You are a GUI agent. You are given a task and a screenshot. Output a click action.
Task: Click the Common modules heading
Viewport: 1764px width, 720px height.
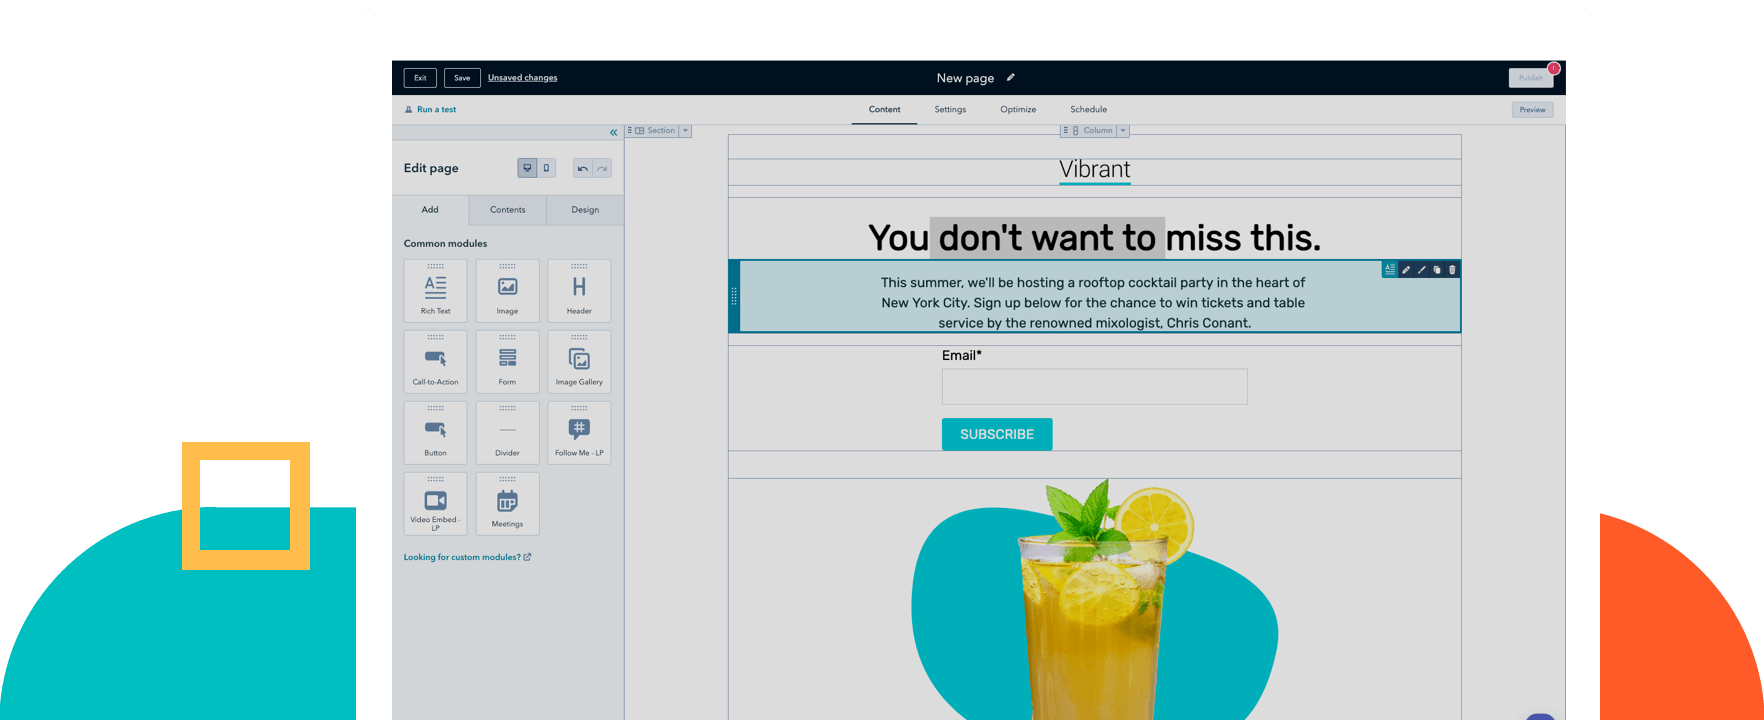(x=445, y=244)
